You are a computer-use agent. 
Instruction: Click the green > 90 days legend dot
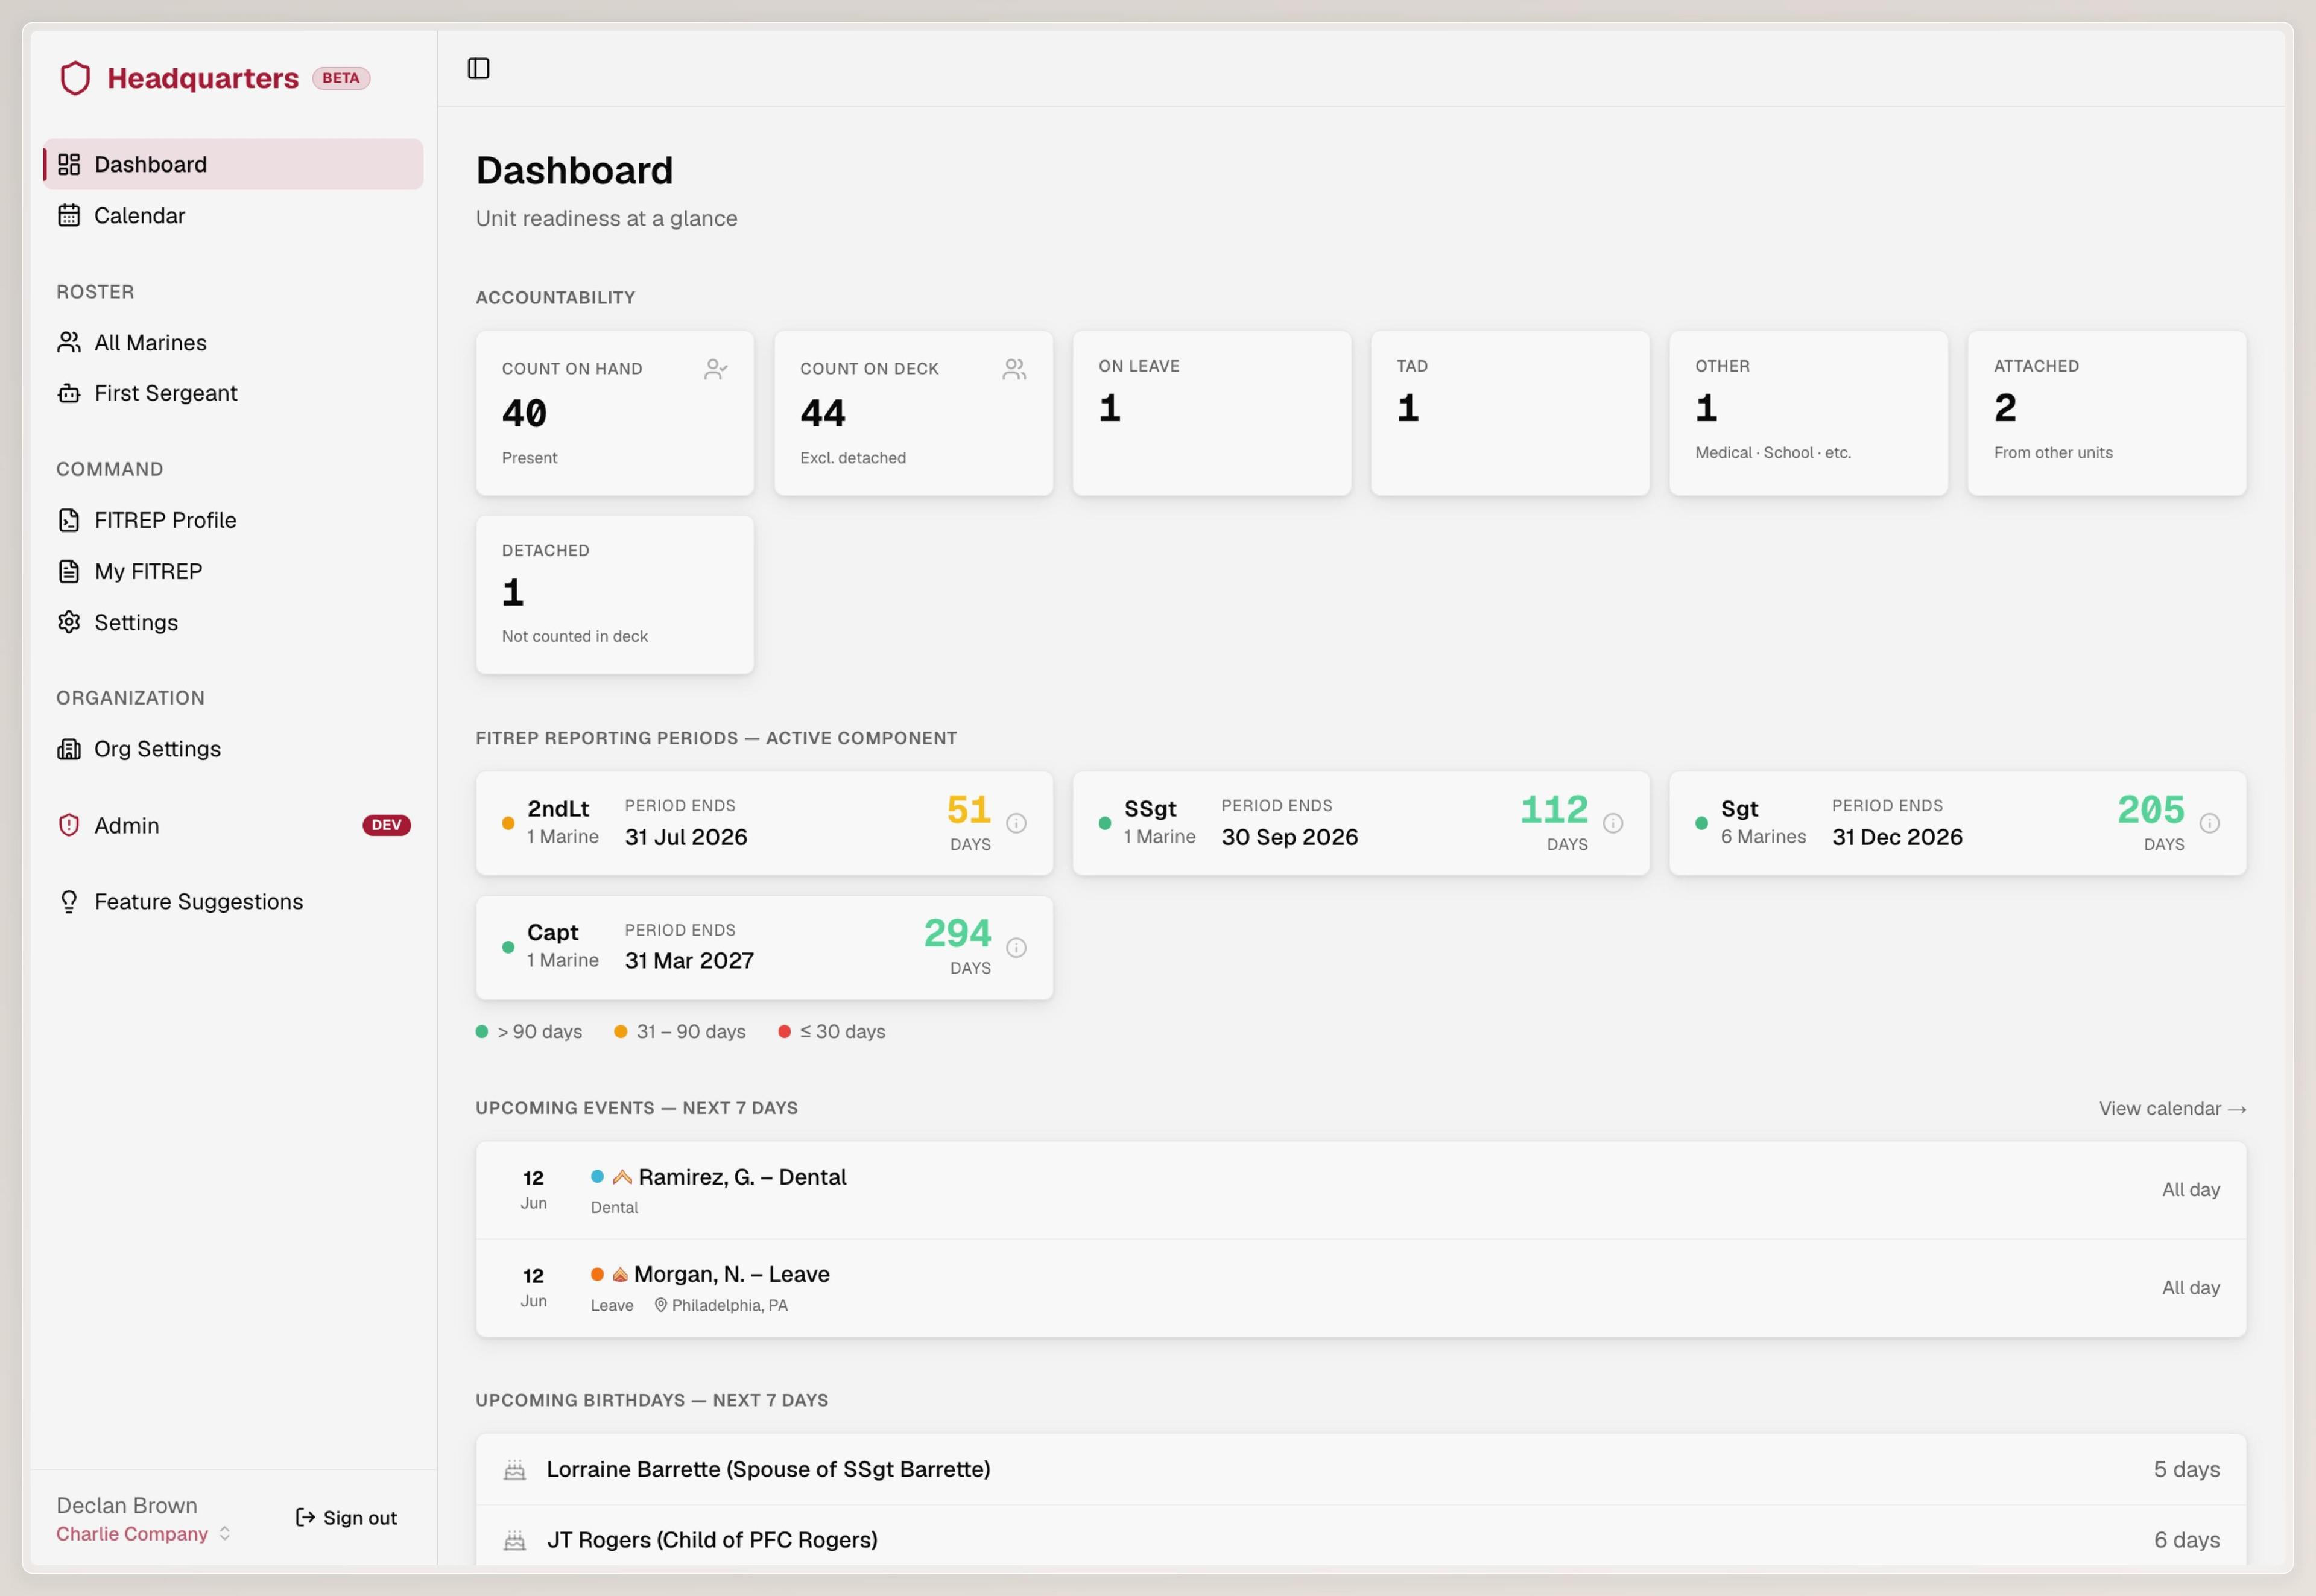tap(482, 1031)
